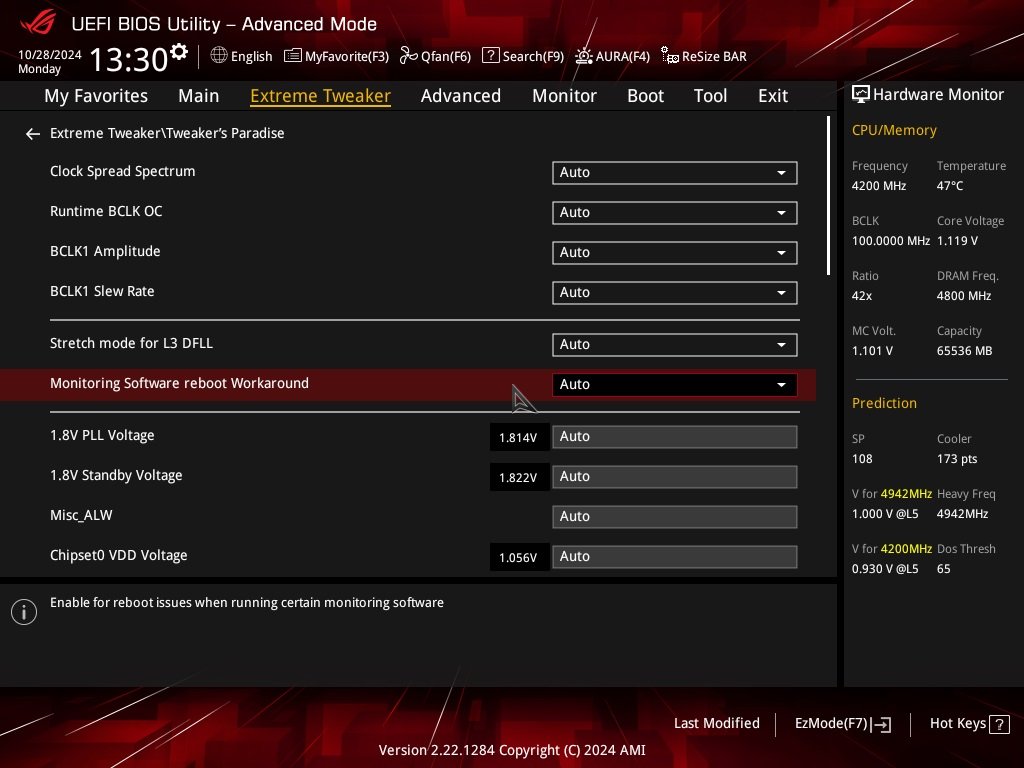Switch to the Advanced tab
Image resolution: width=1024 pixels, height=768 pixels.
point(460,96)
